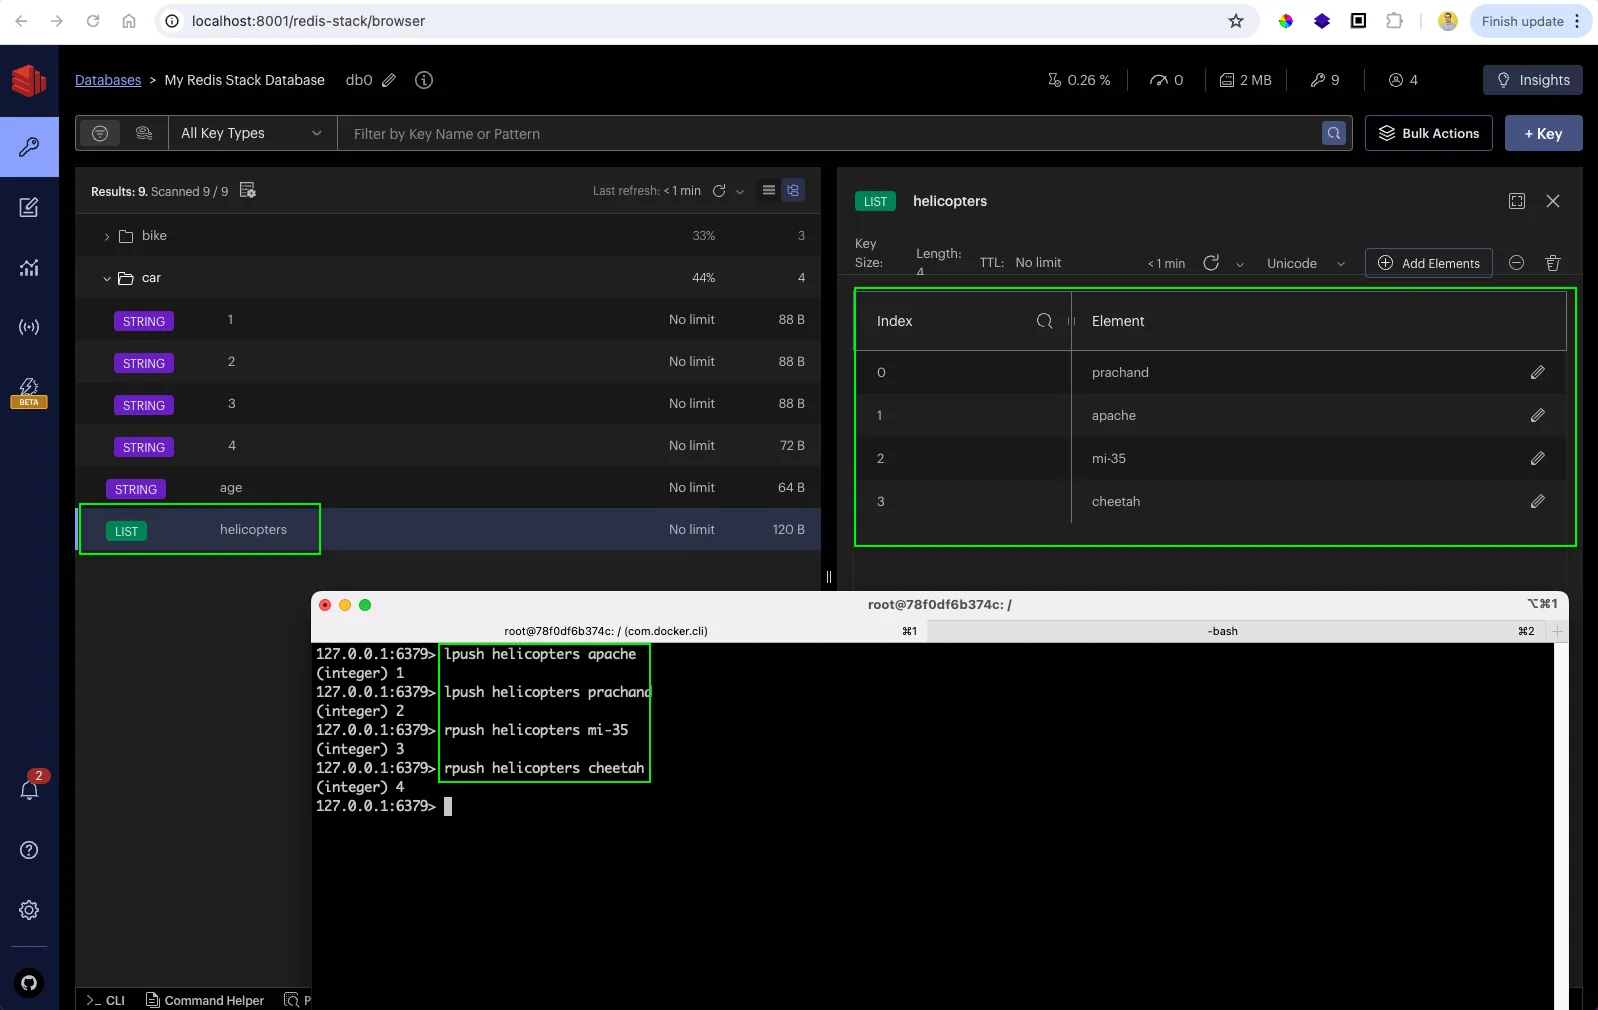Switch to tree view of keys
This screenshot has height=1010, width=1598.
(x=793, y=190)
